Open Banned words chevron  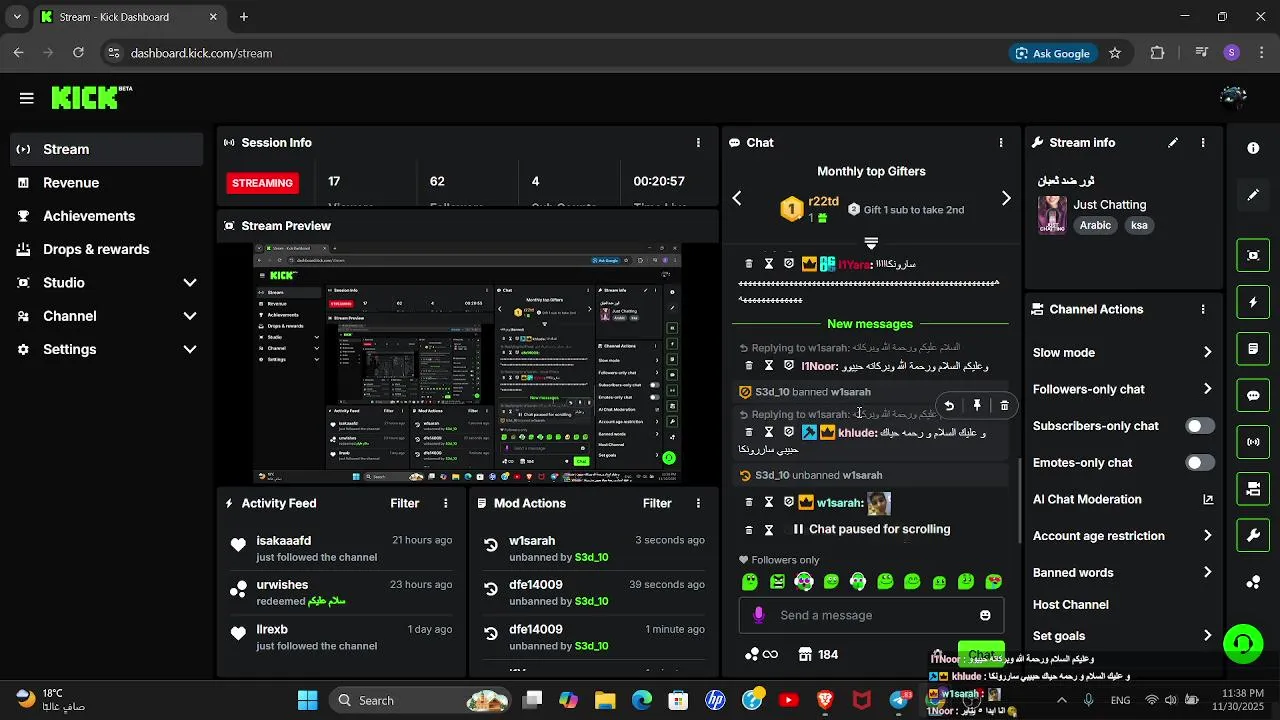(1207, 573)
